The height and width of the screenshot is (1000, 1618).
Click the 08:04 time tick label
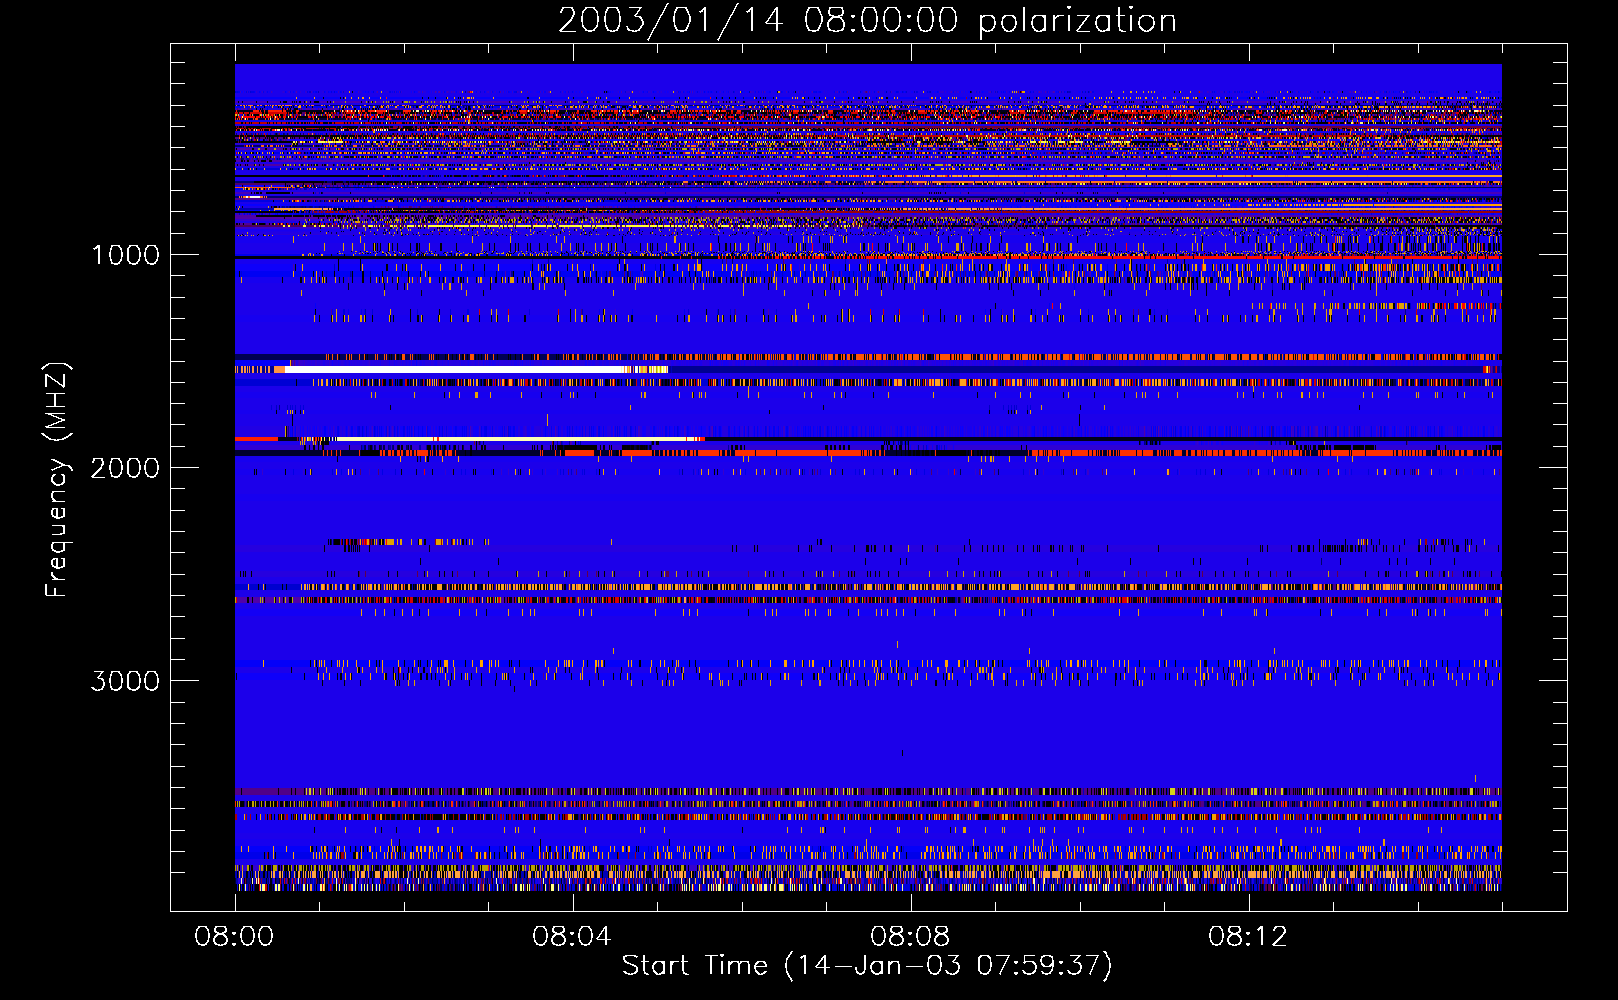[x=571, y=936]
